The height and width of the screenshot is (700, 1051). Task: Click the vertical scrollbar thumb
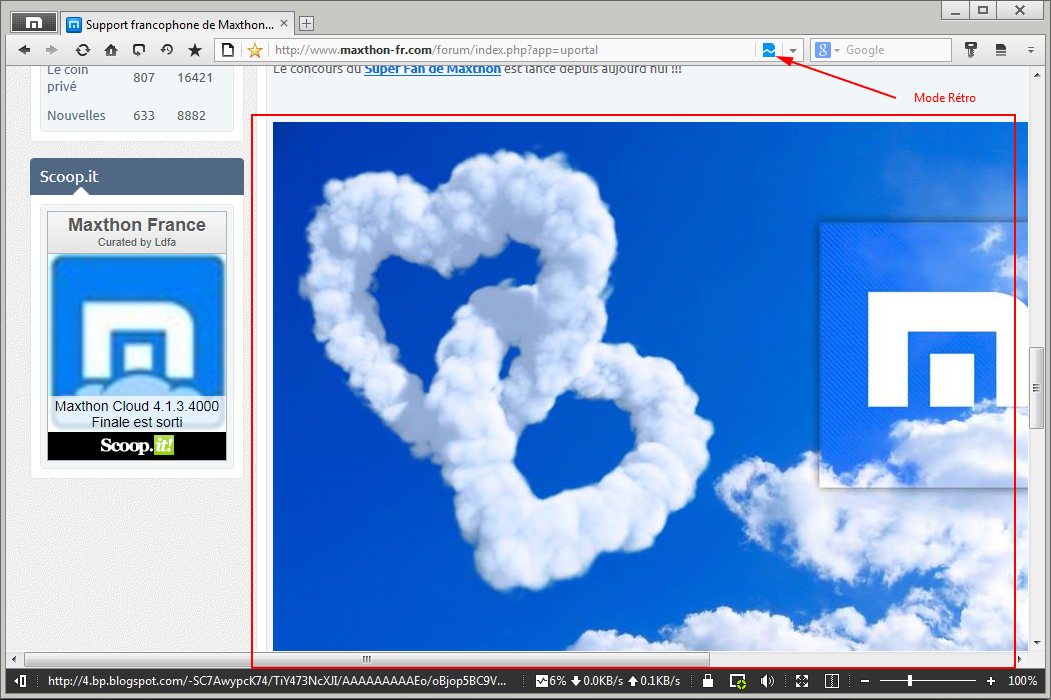[x=1036, y=388]
